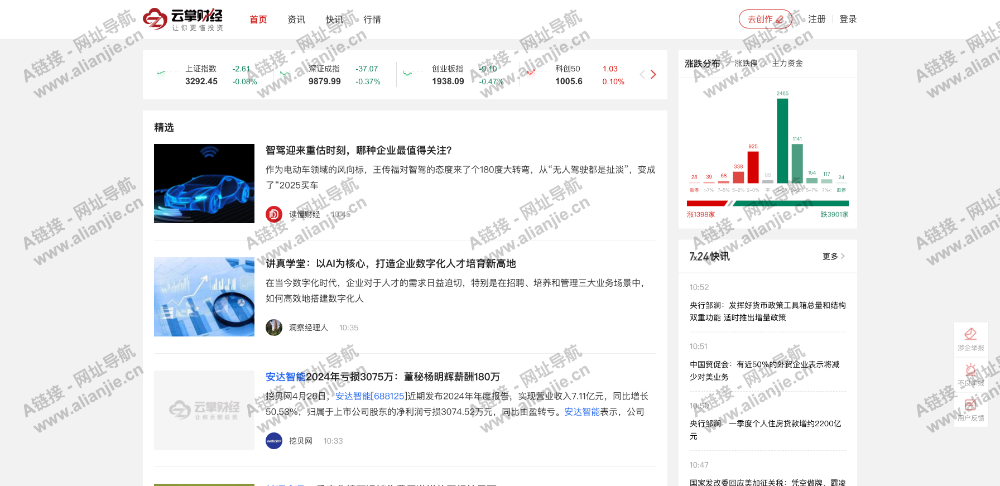The image size is (1000, 486).
Task: Open the 10:52 央行邹澜 flash news
Action: [768, 311]
